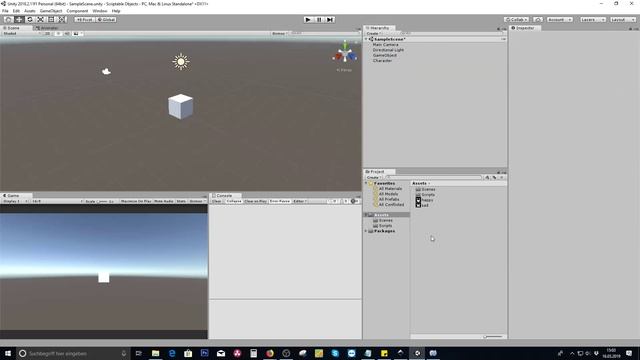Open Scenes folder in Assets pane
The width and height of the screenshot is (640, 360).
[x=425, y=189]
